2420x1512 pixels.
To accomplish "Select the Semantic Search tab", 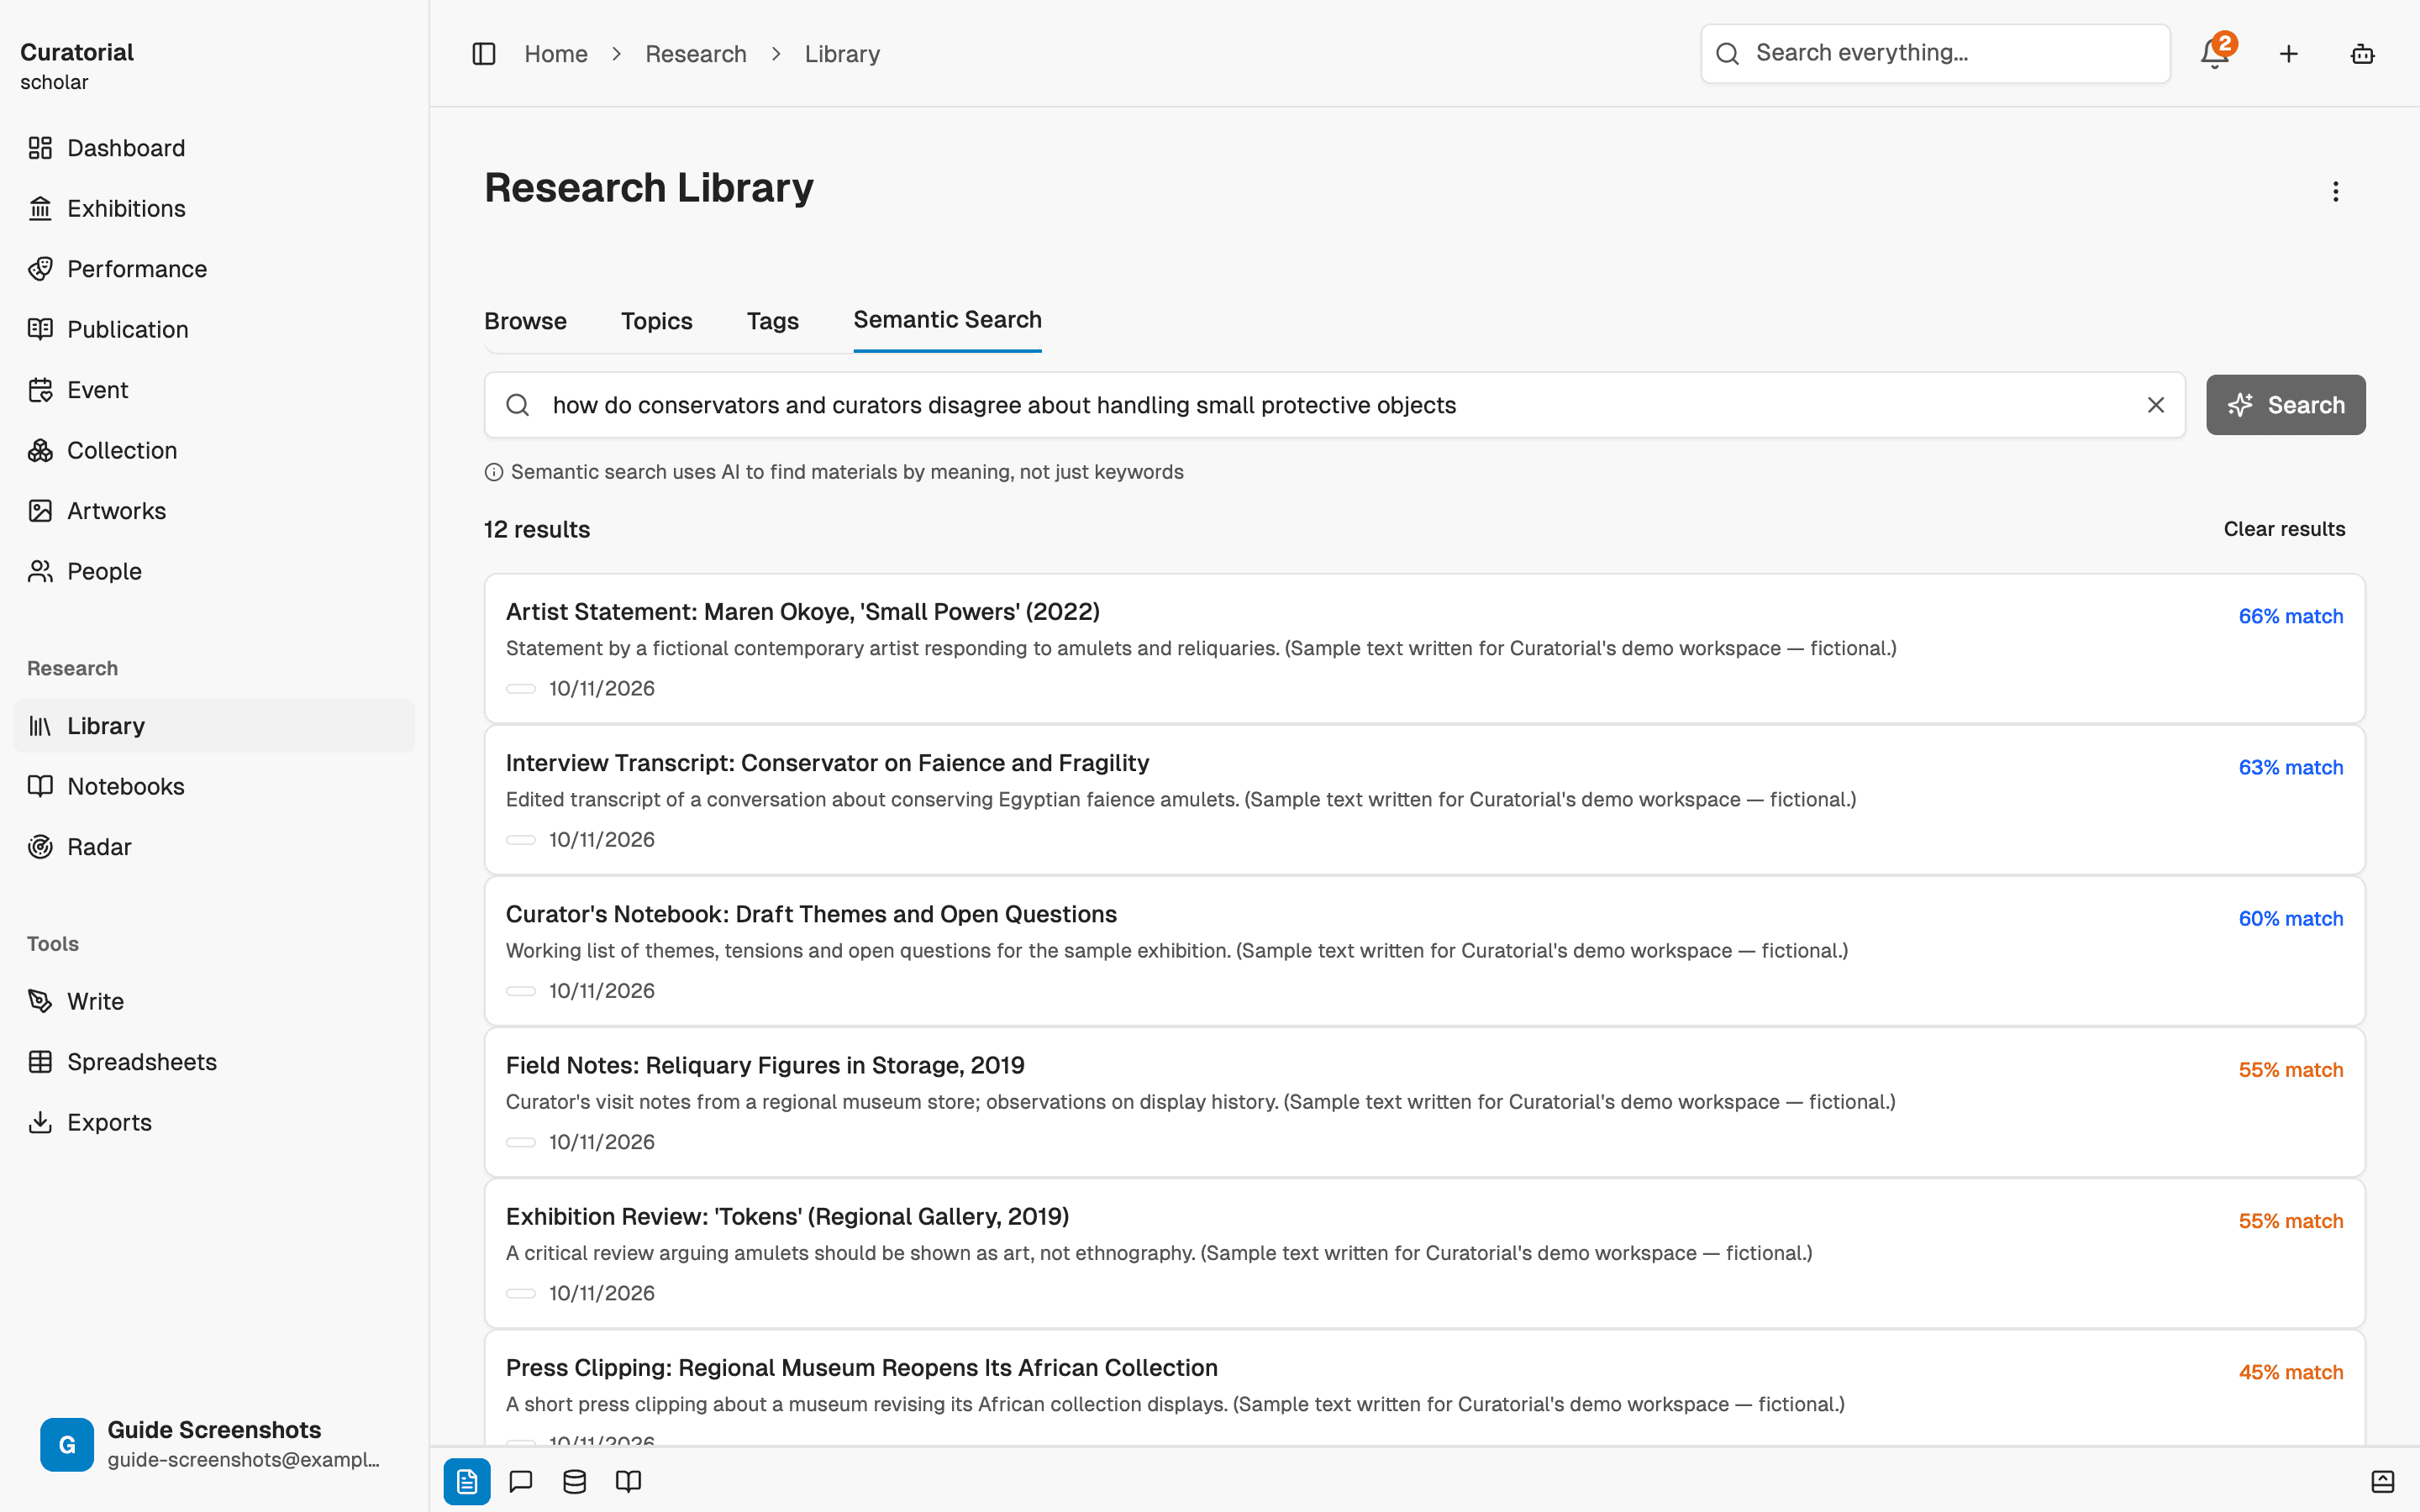I will [x=947, y=320].
